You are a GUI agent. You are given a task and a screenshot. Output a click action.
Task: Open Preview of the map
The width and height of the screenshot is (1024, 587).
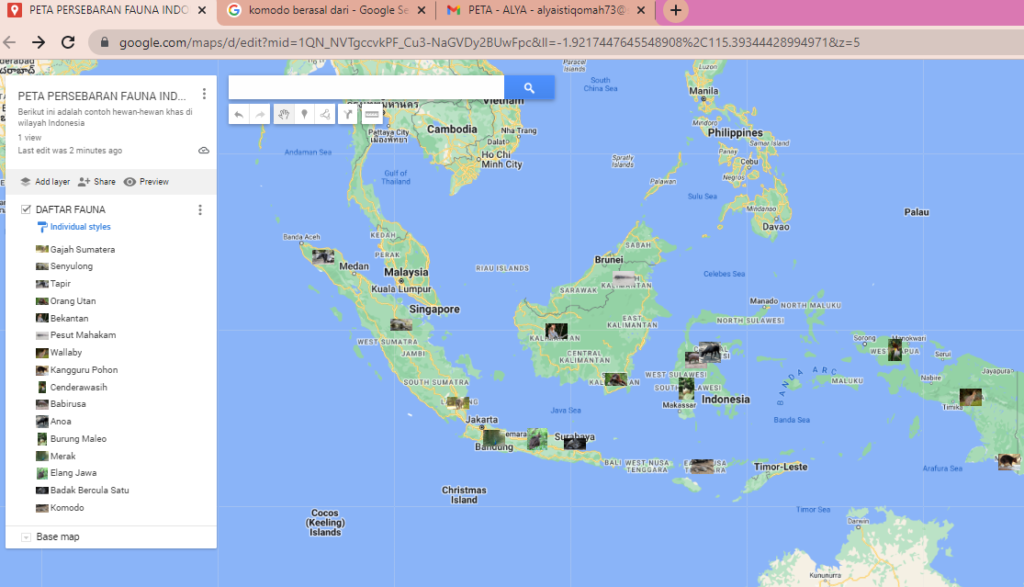pos(146,182)
